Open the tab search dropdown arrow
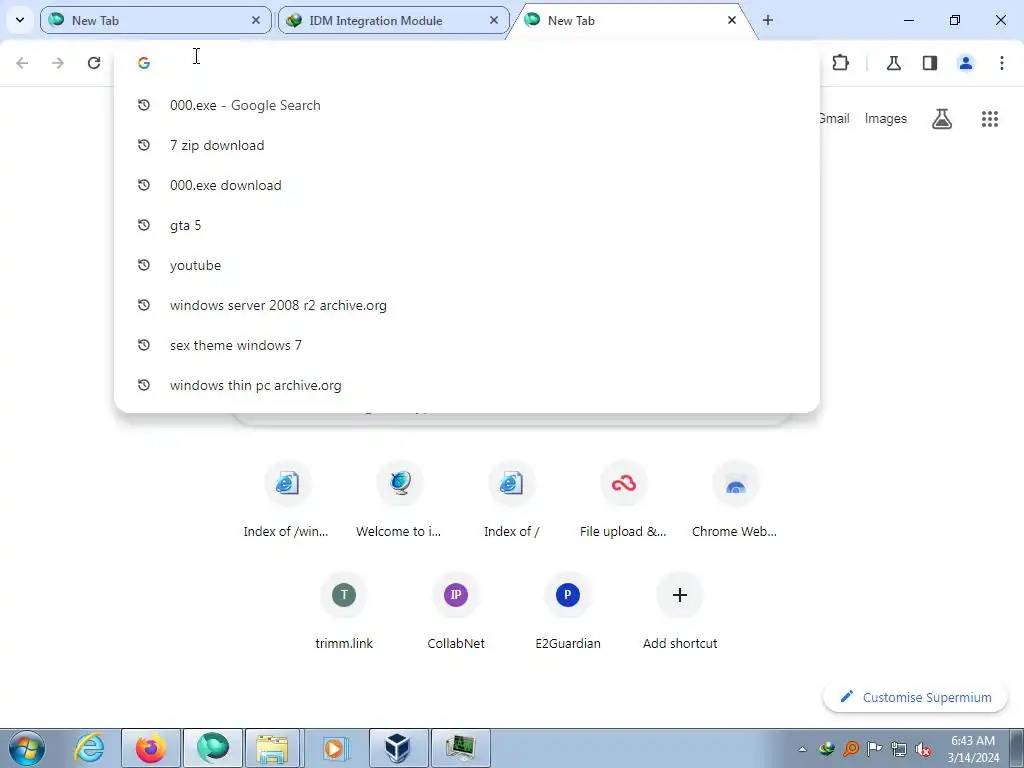The height and width of the screenshot is (768, 1024). coord(20,20)
